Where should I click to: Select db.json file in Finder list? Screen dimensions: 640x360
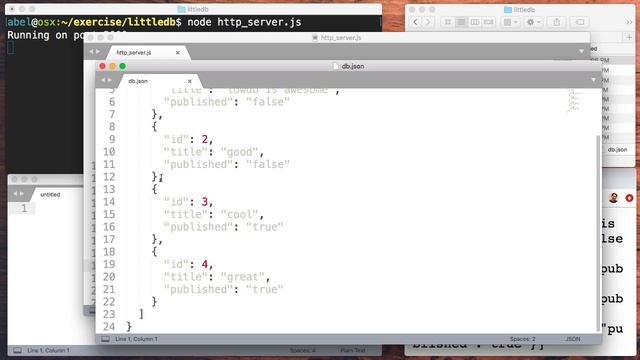click(x=617, y=150)
